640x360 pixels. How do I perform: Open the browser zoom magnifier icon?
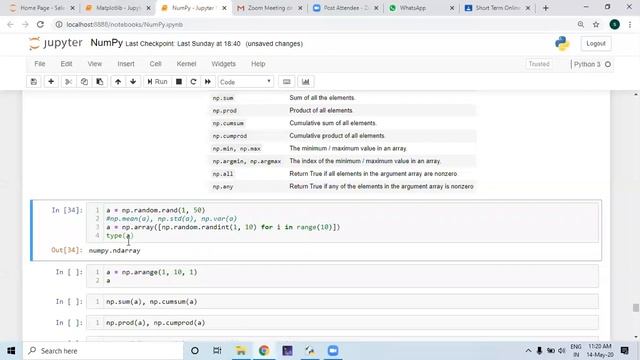coord(580,24)
